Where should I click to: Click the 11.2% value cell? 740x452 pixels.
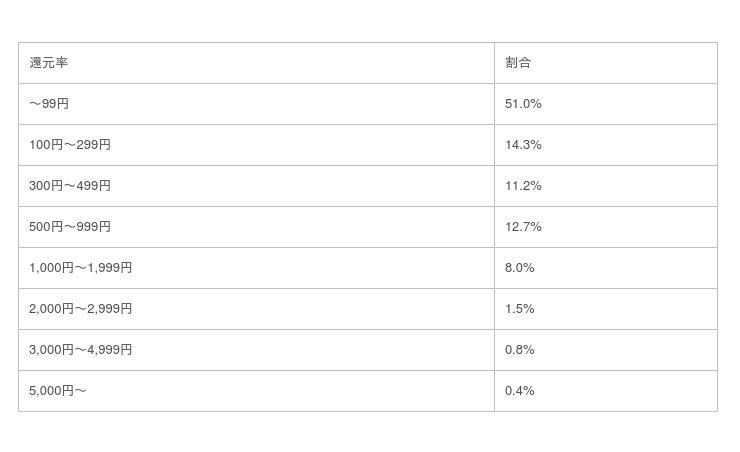[606, 186]
